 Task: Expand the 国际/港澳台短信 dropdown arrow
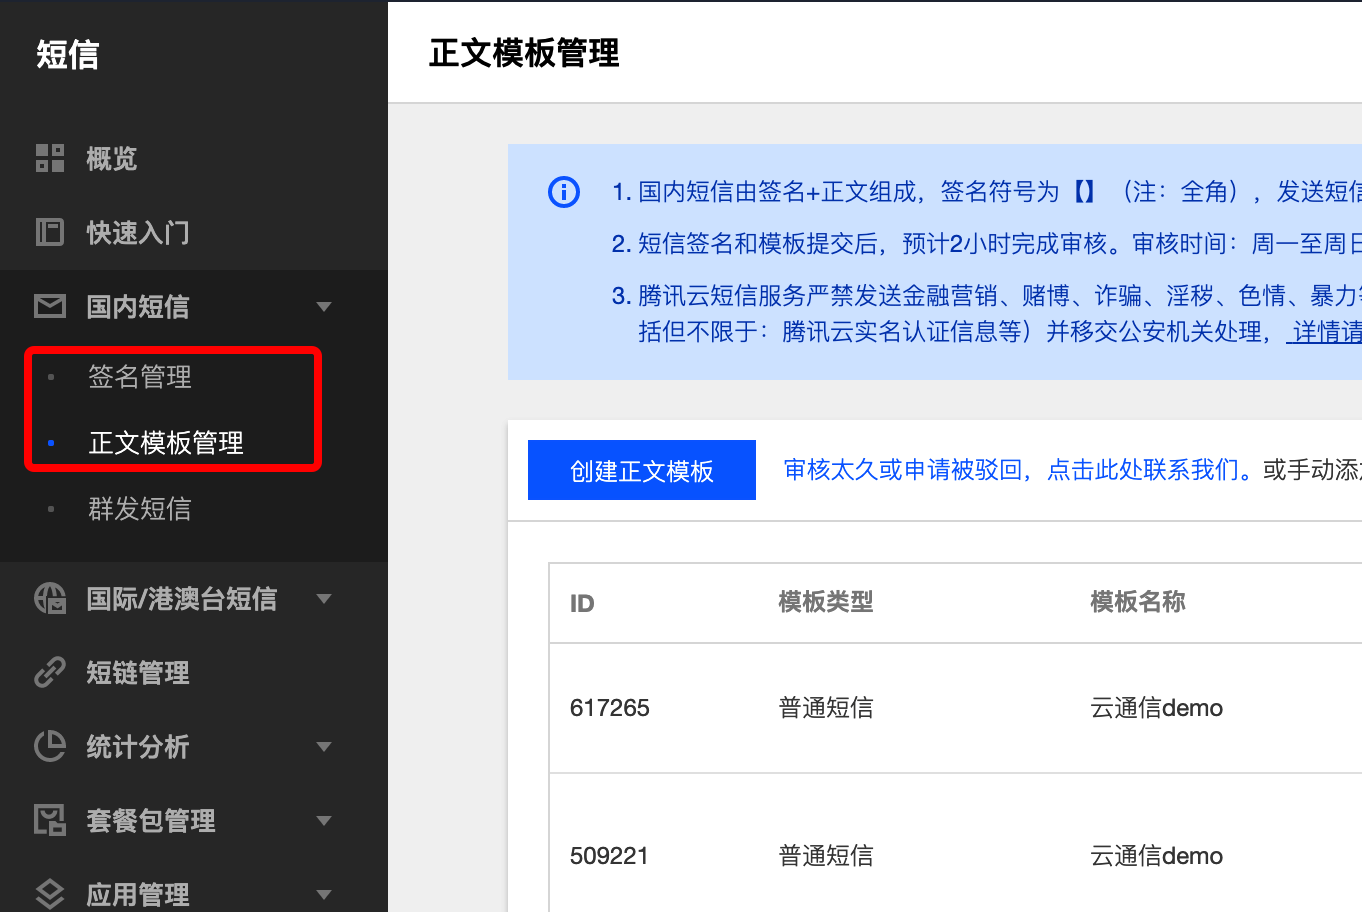click(x=323, y=598)
